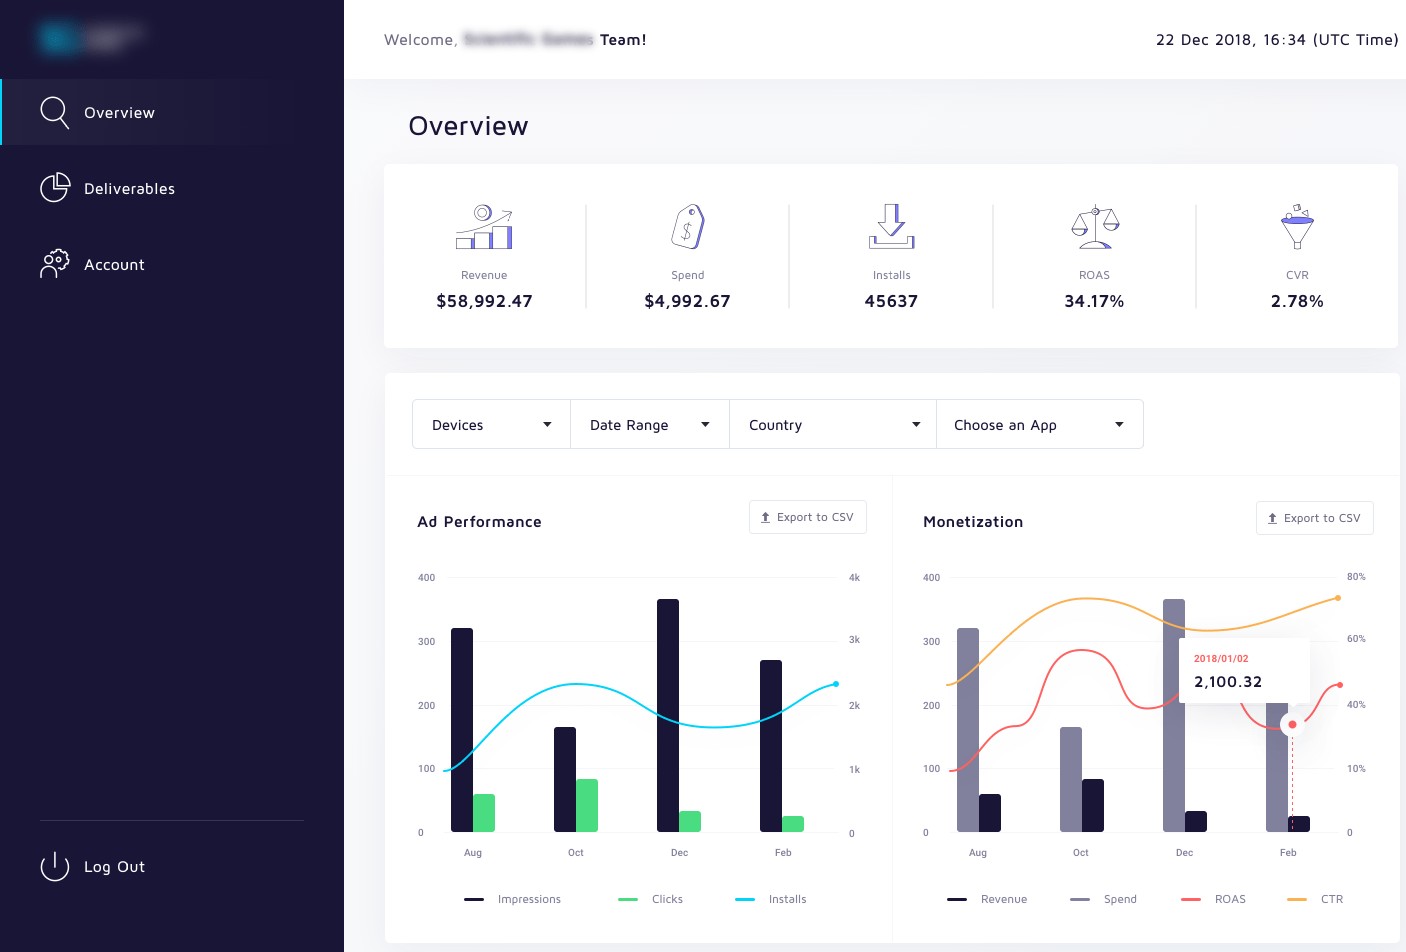Toggle the Impressions legend series

pos(513,899)
